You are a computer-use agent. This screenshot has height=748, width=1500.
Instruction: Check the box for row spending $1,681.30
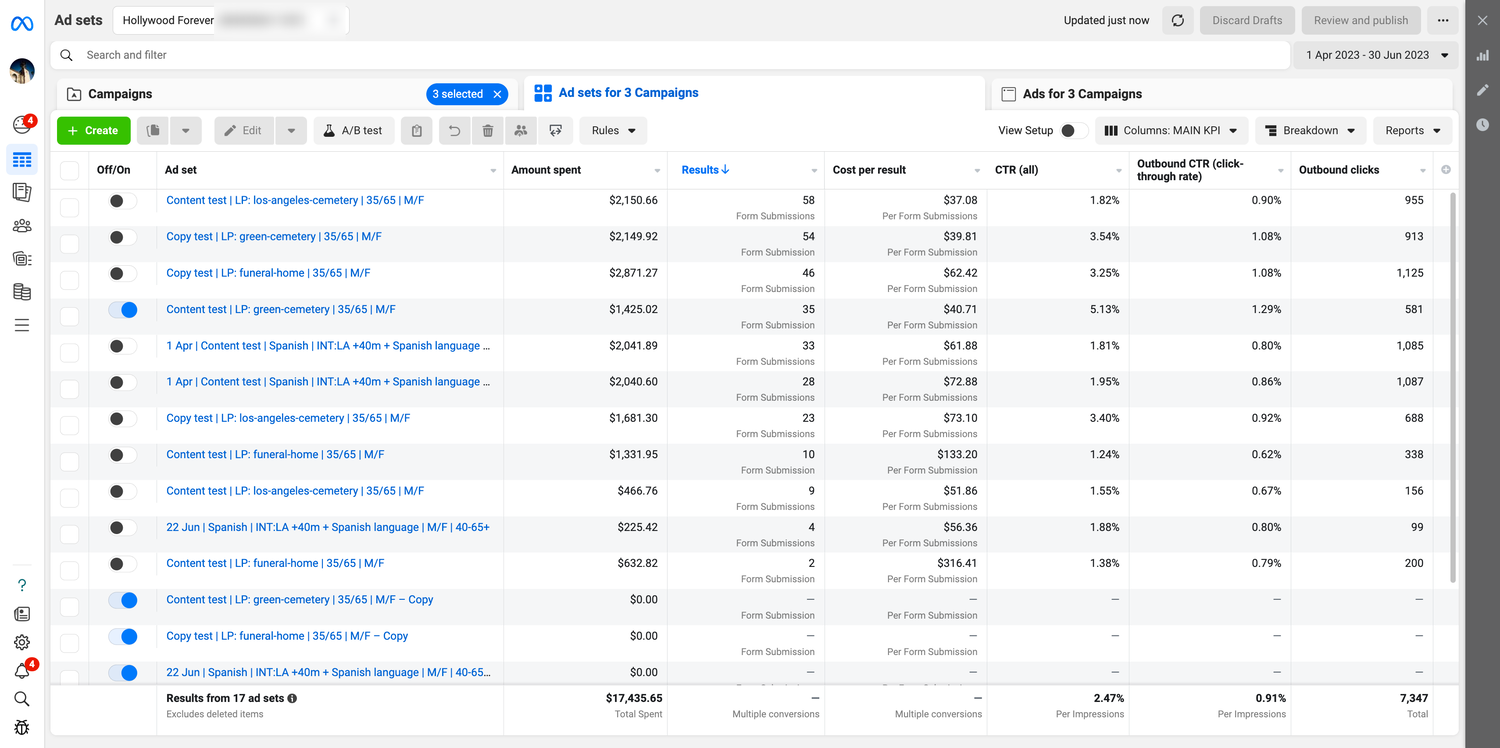tap(69, 425)
